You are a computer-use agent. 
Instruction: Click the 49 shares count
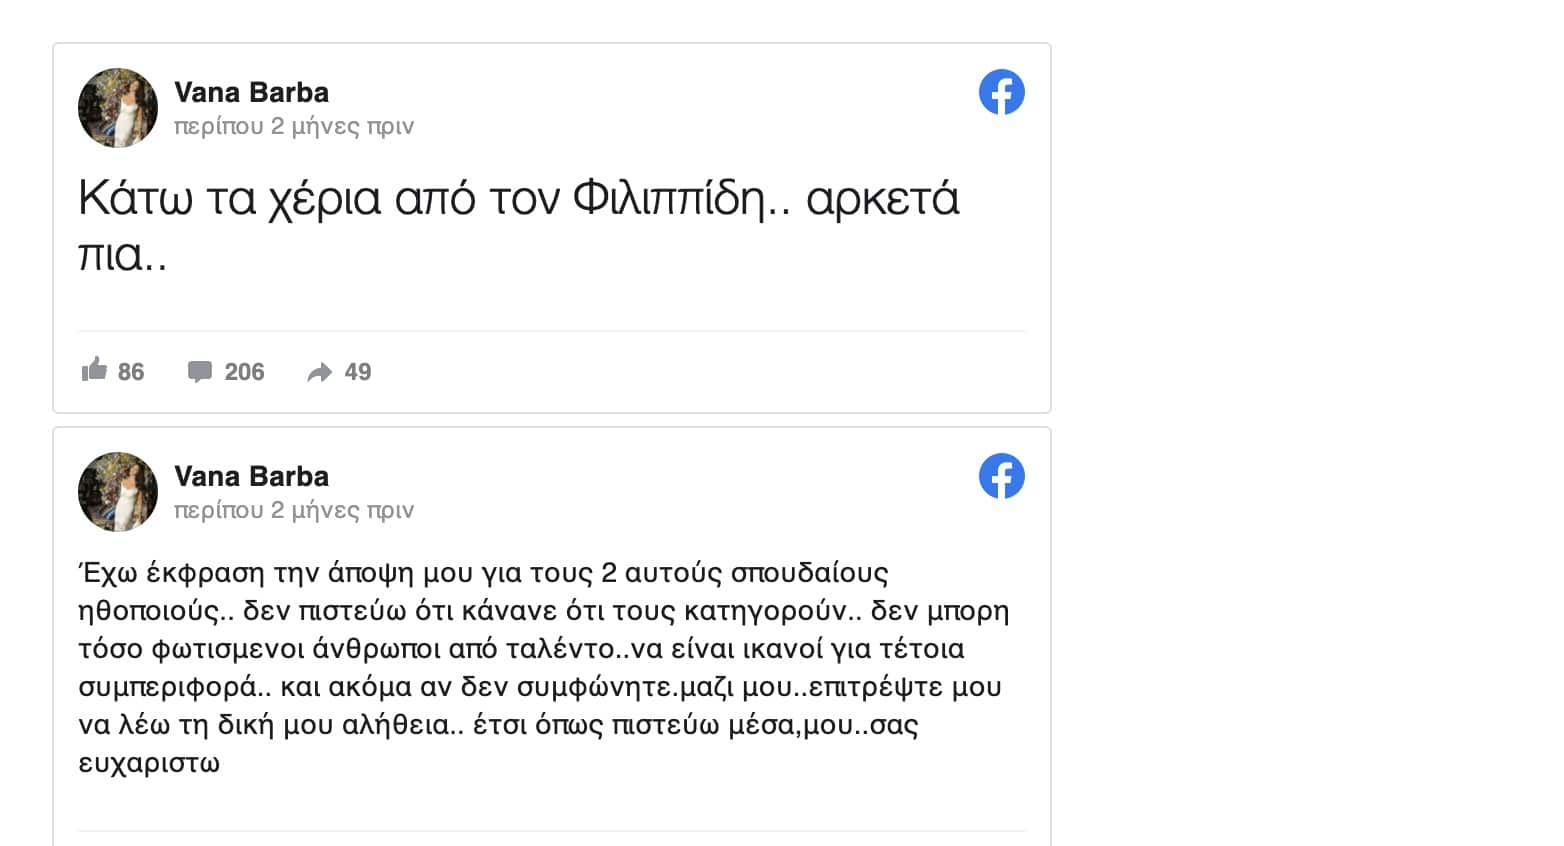point(358,372)
